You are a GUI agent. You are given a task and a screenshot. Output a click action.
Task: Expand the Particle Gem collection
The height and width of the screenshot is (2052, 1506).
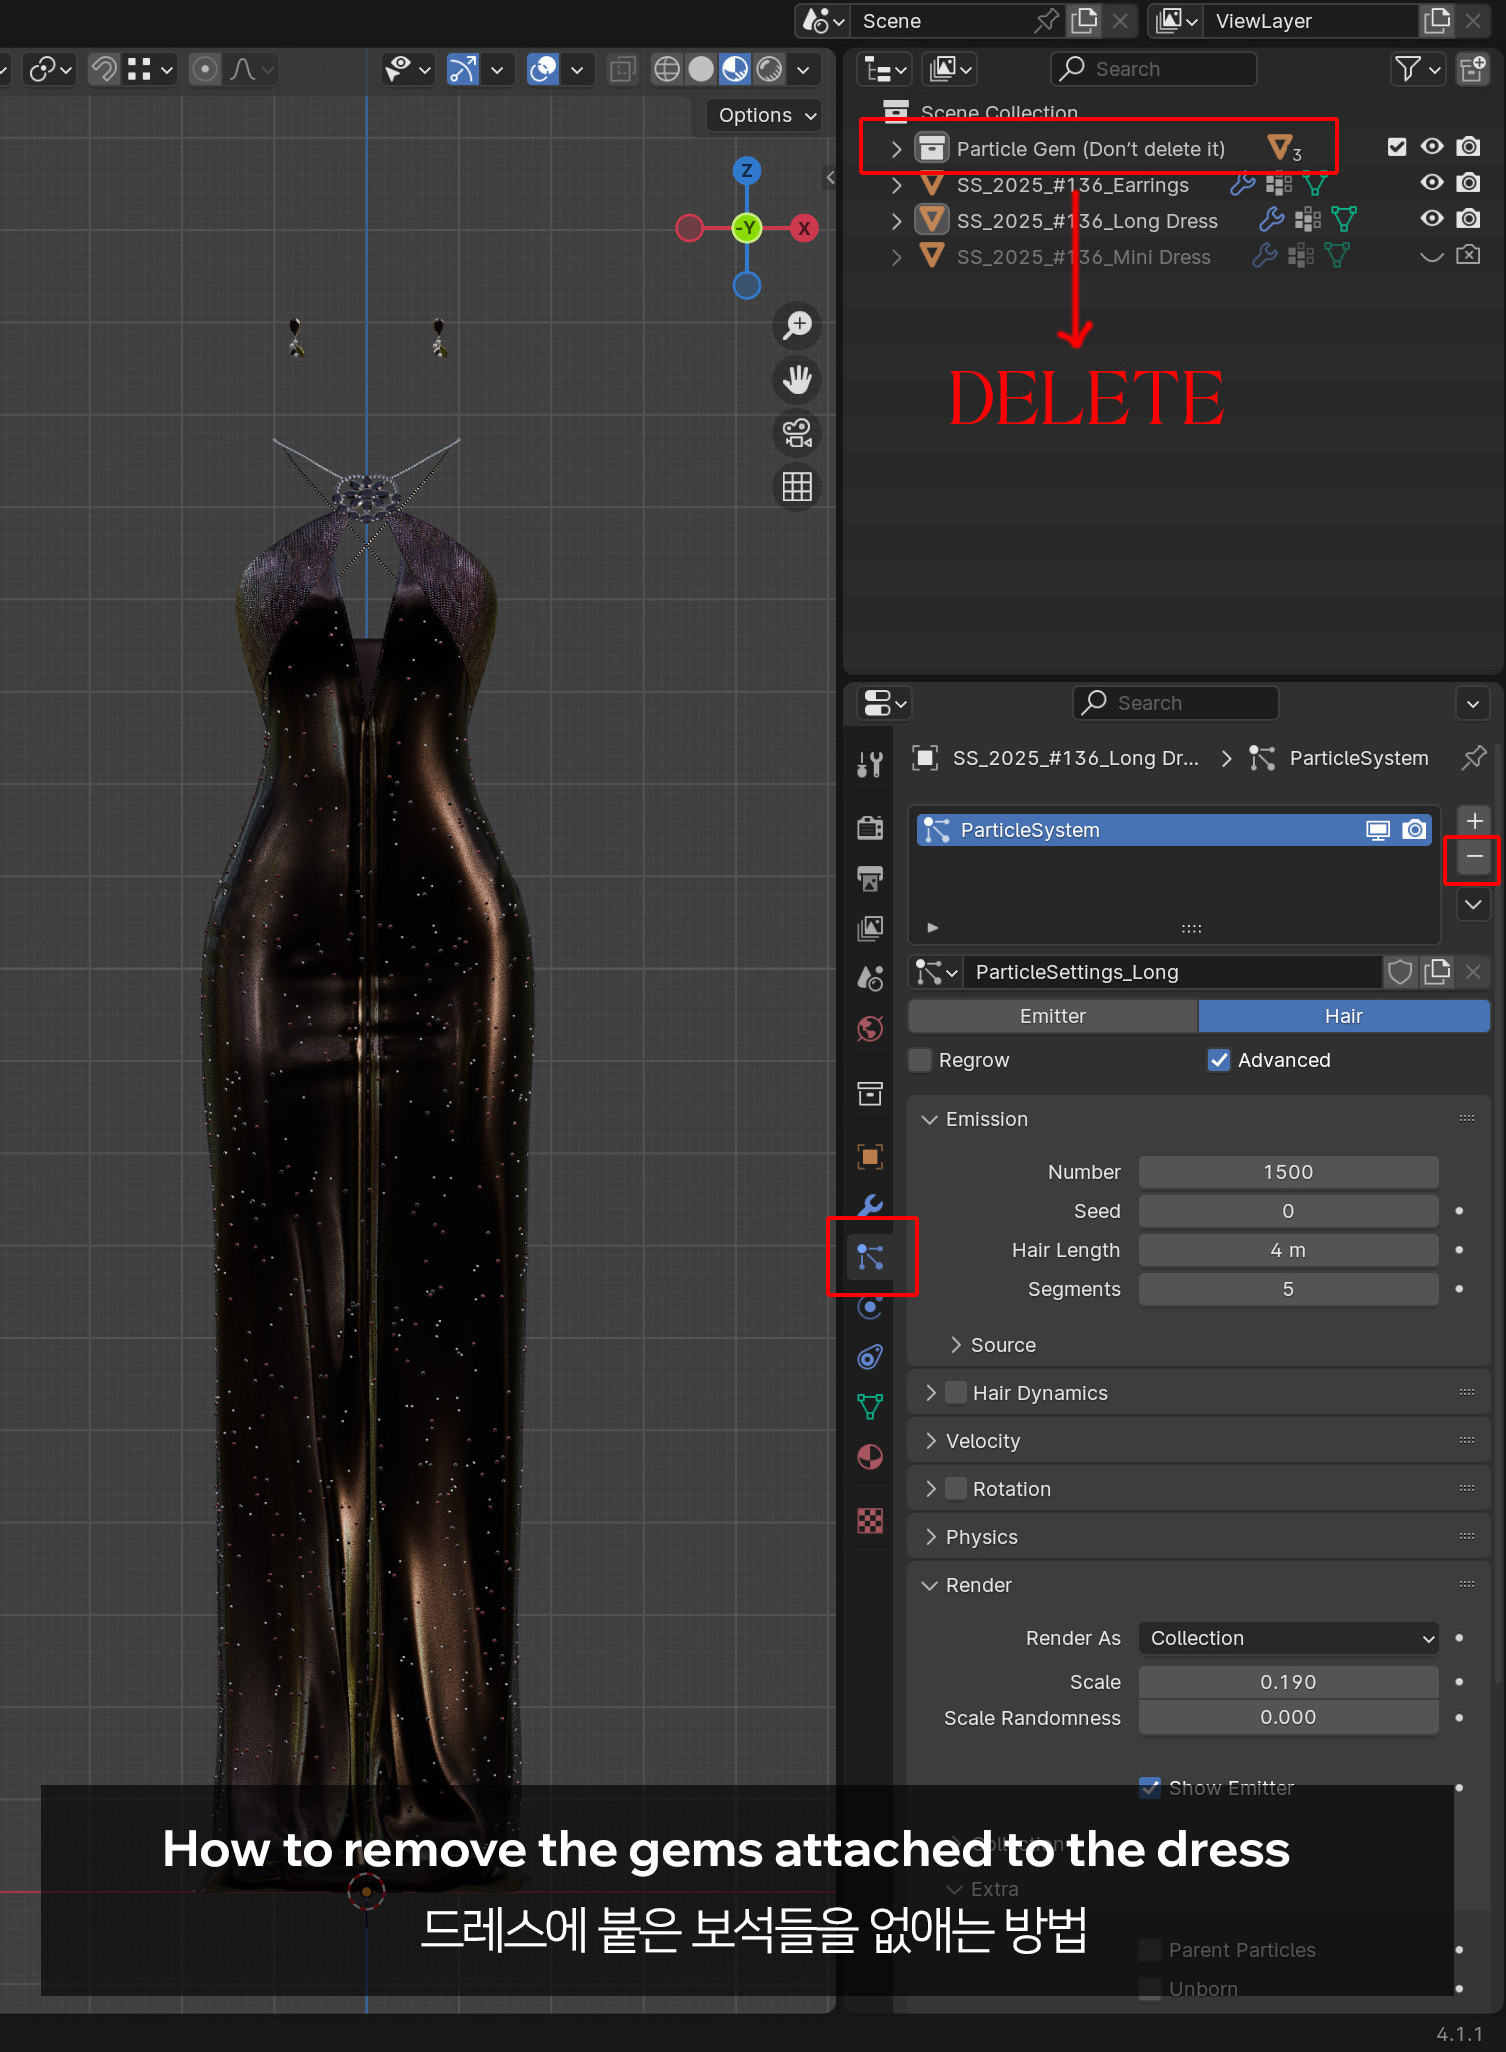click(x=897, y=149)
